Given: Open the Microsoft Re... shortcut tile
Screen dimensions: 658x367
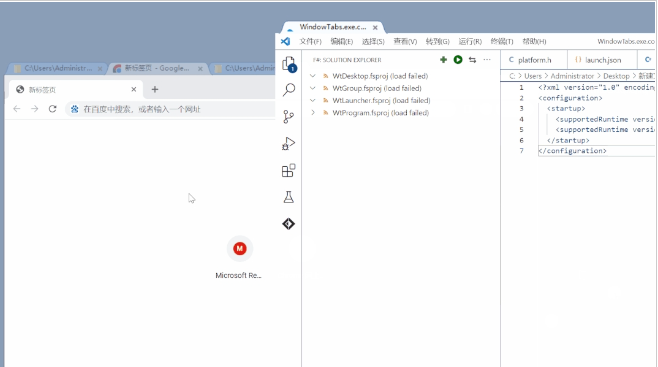Looking at the screenshot, I should point(239,257).
